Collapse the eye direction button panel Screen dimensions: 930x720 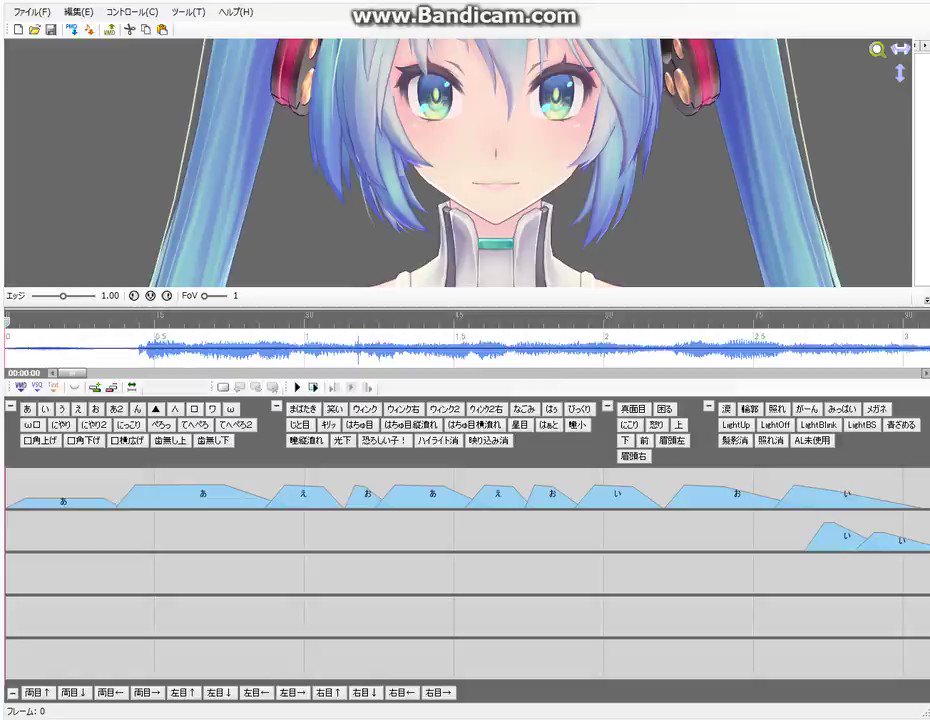12,693
